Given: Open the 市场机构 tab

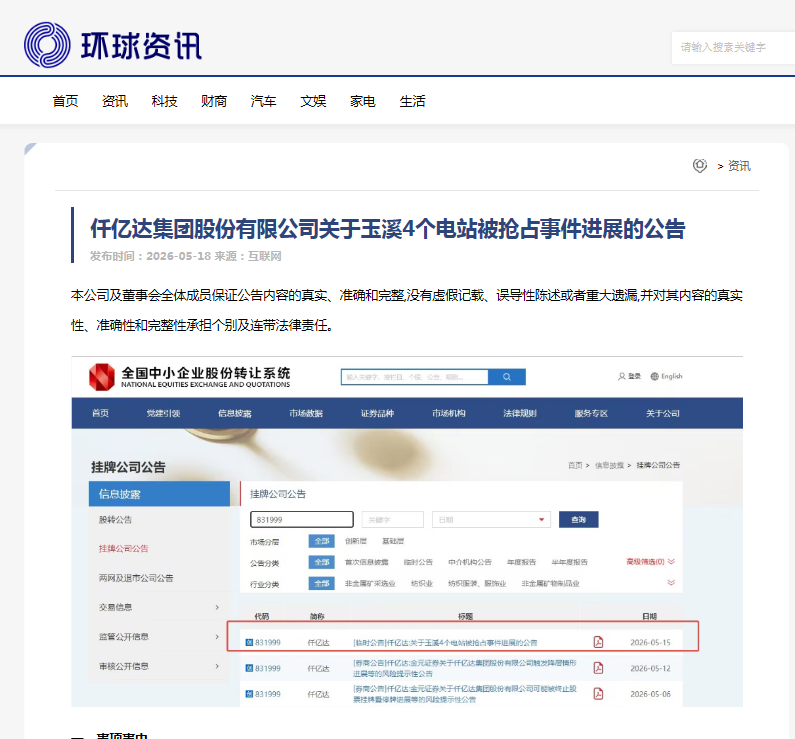Looking at the screenshot, I should tap(449, 413).
